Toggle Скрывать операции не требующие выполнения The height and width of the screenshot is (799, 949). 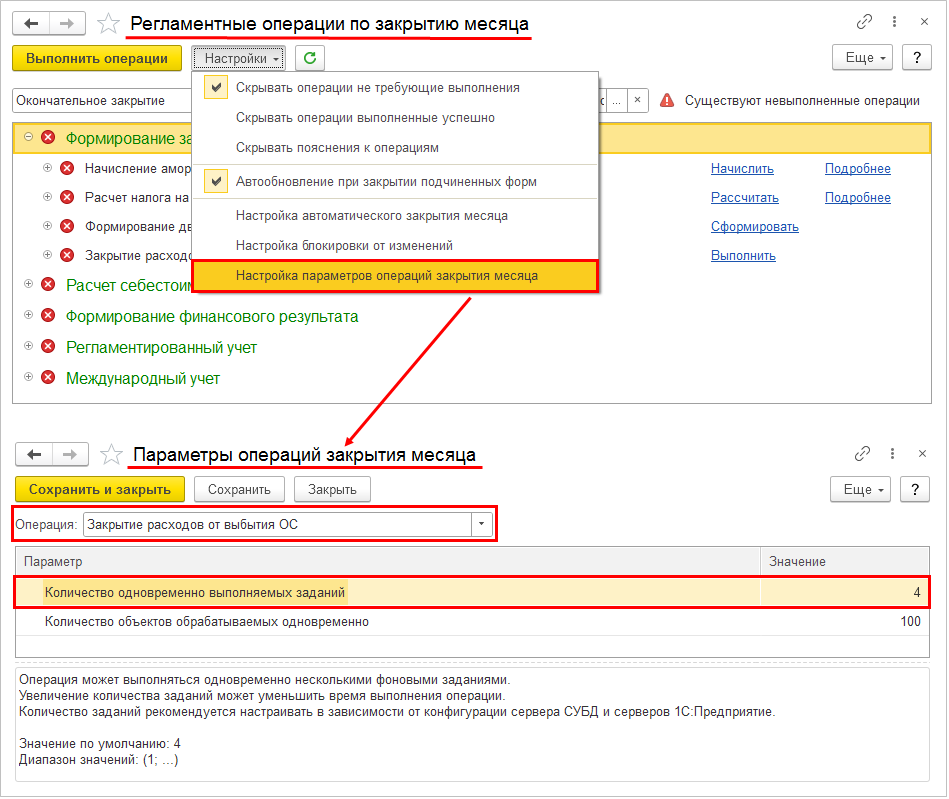coord(395,88)
